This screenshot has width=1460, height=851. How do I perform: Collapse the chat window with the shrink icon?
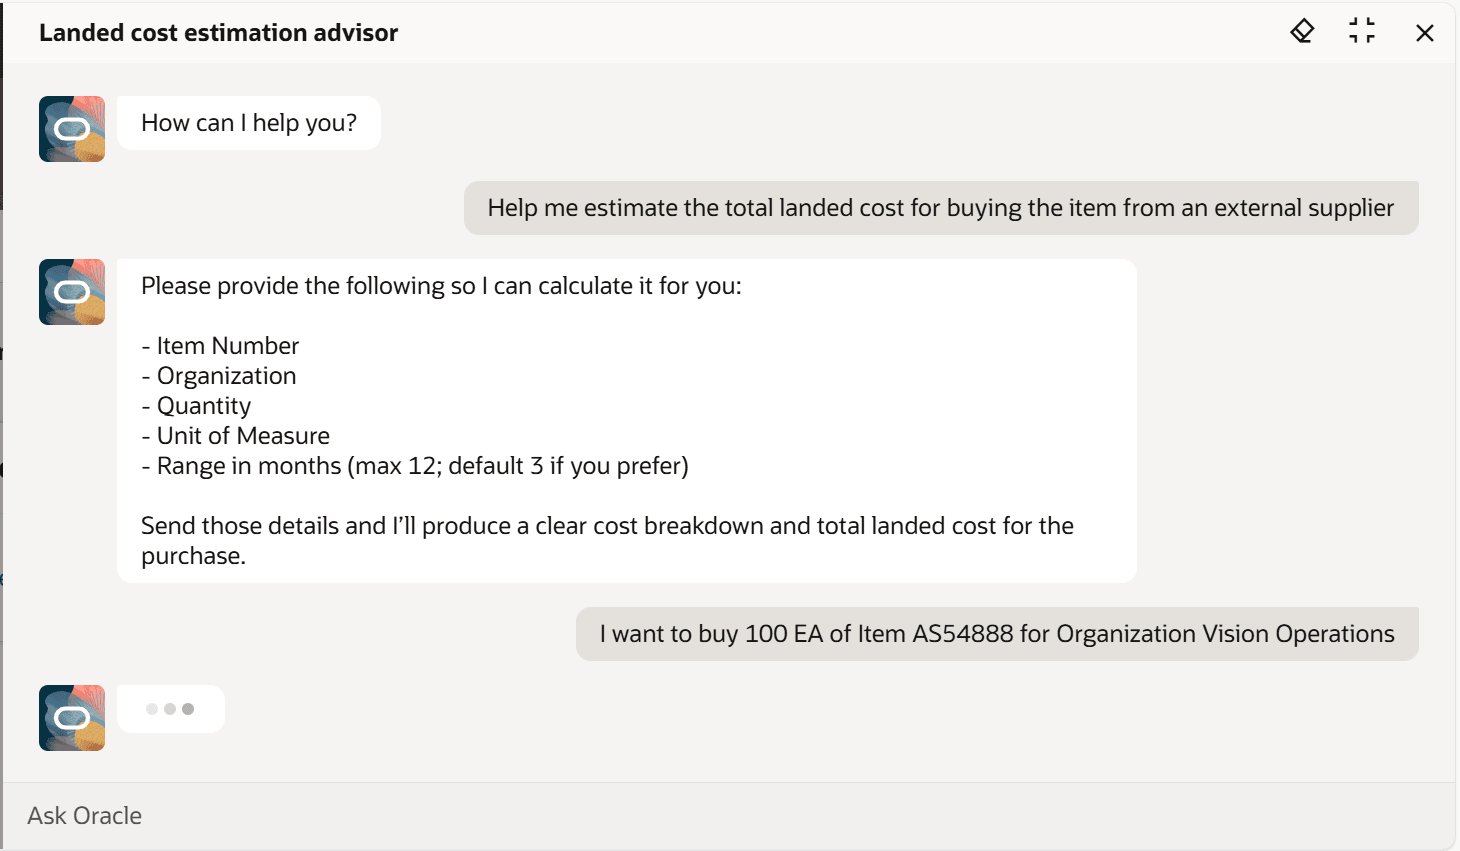[x=1361, y=31]
